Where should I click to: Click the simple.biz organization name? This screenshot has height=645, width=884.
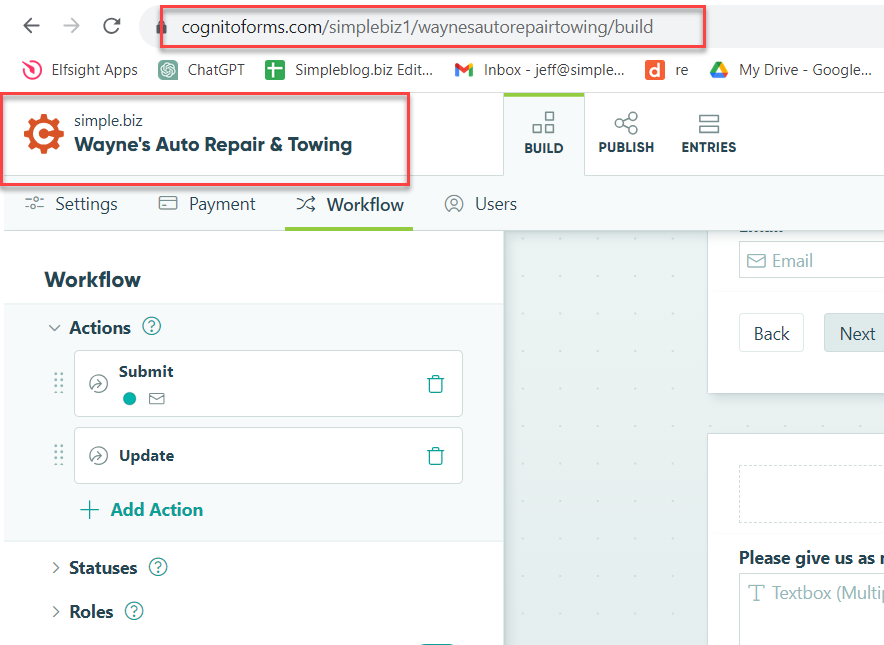click(x=108, y=121)
